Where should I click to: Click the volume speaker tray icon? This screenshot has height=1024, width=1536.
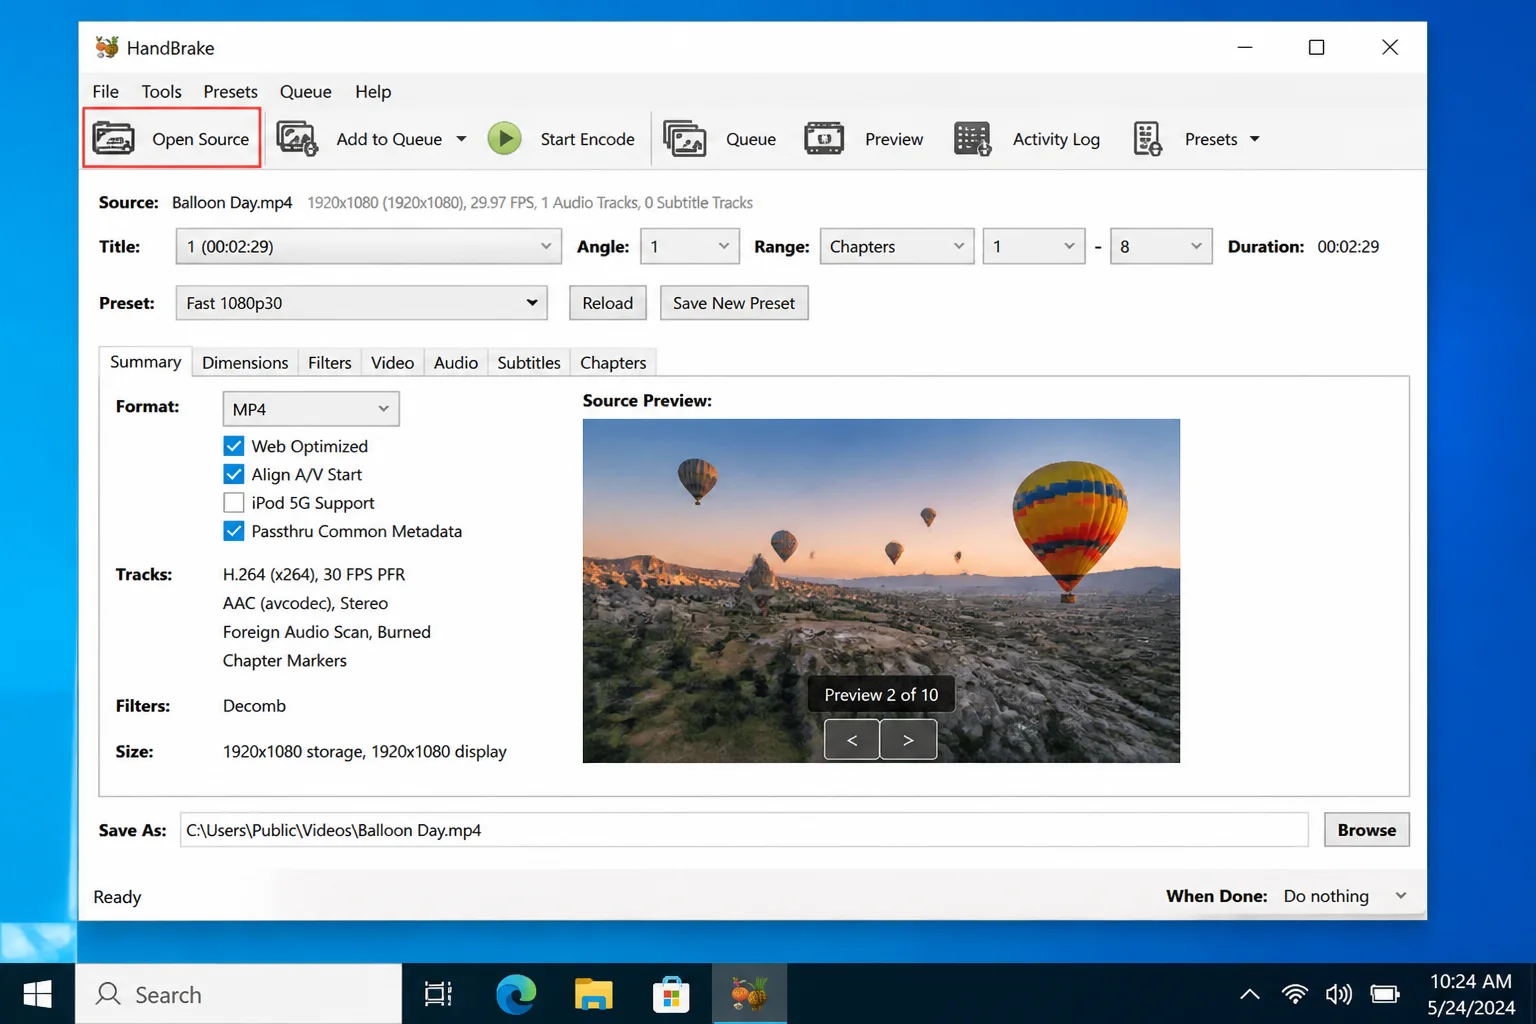coord(1339,994)
